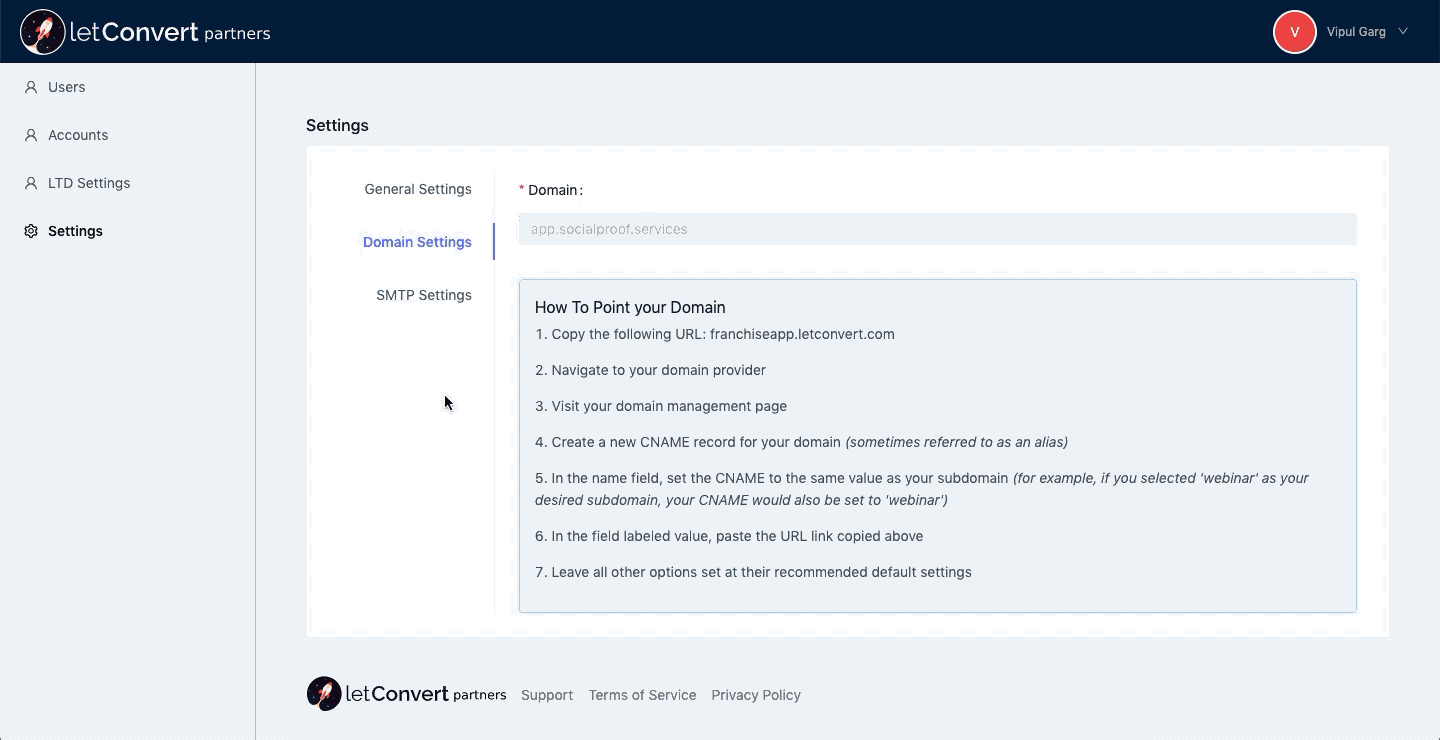The image size is (1440, 740).
Task: Click the Support footer link
Action: [547, 695]
